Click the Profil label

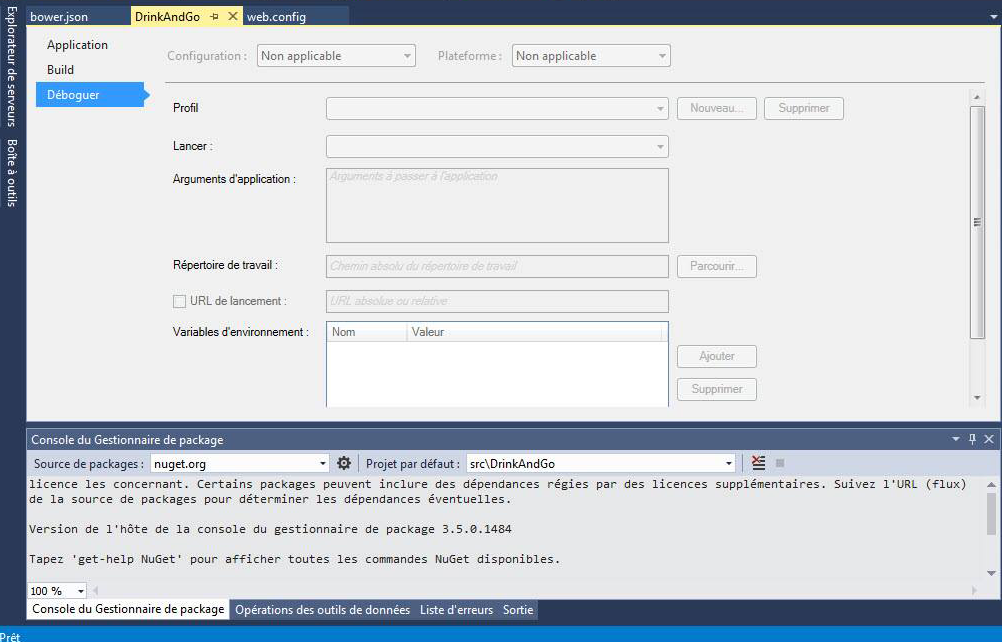pyautogui.click(x=185, y=108)
